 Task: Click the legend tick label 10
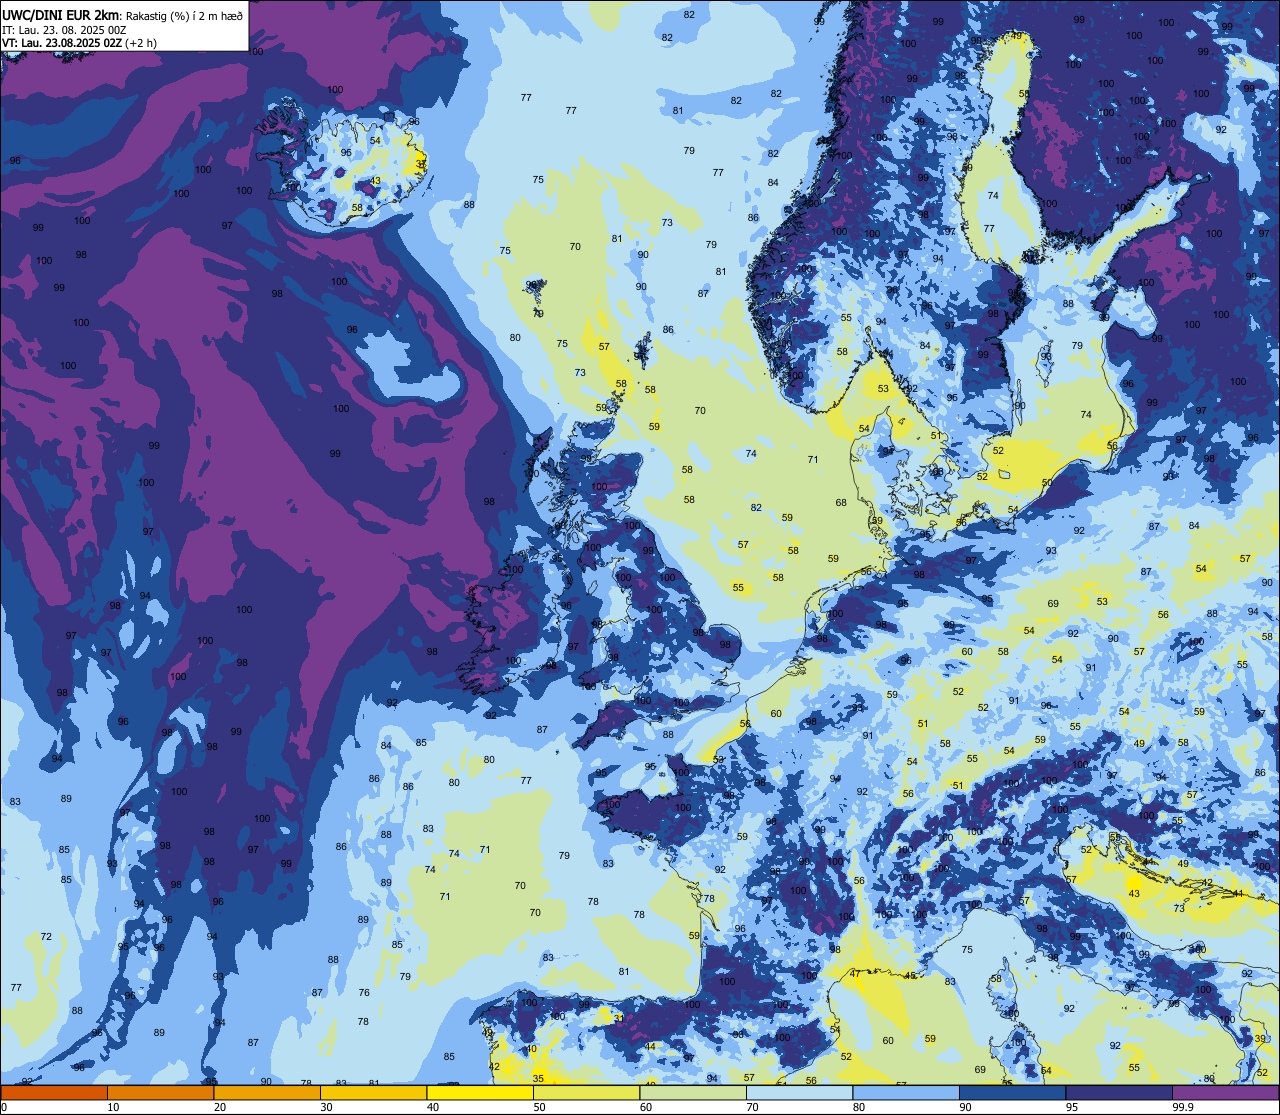(113, 1107)
